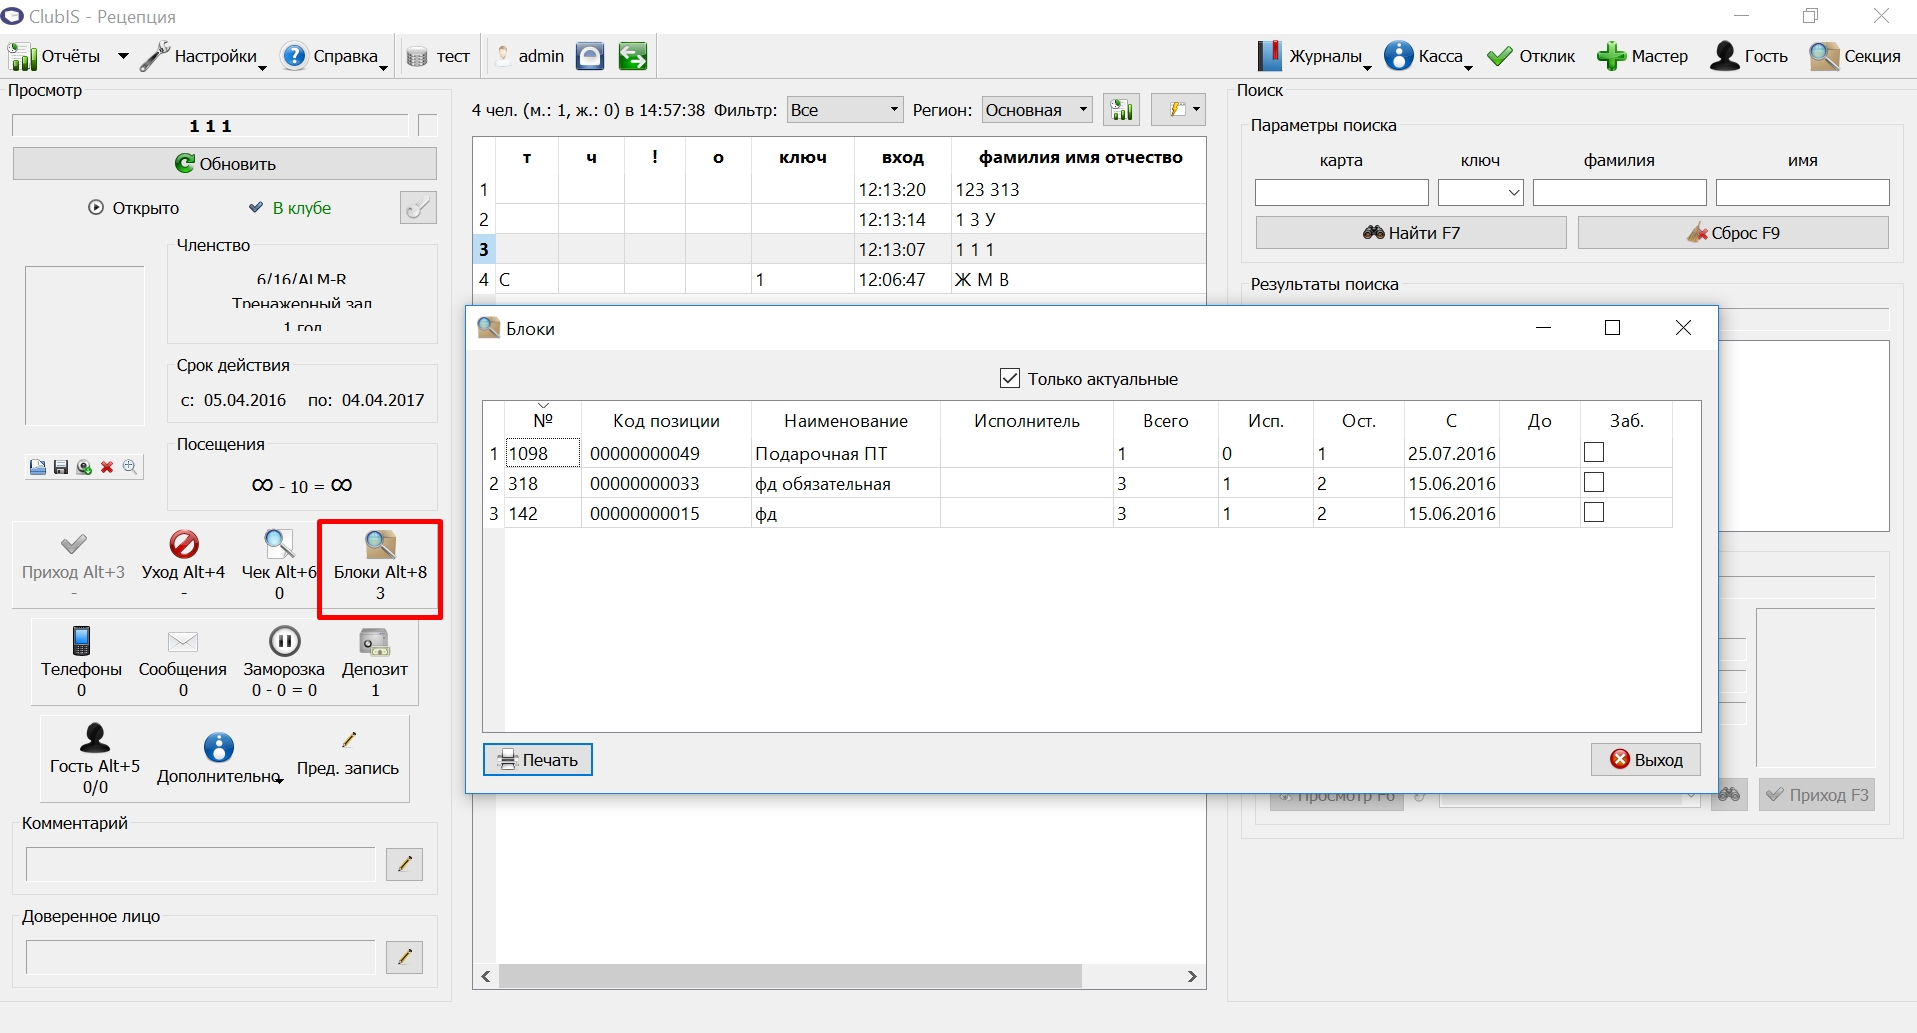Open the Настройки settings menu

(203, 56)
